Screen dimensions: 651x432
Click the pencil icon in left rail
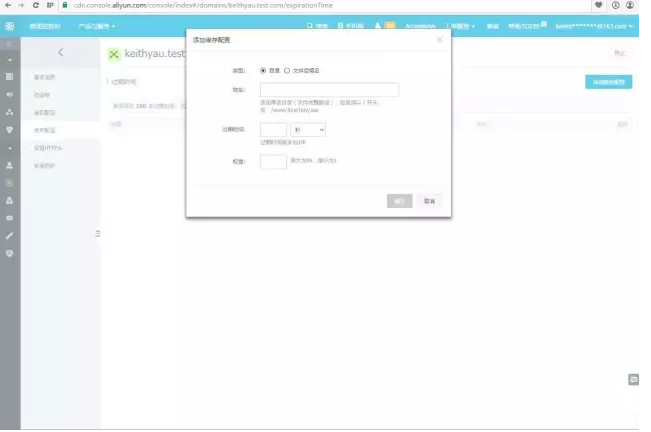(x=9, y=235)
